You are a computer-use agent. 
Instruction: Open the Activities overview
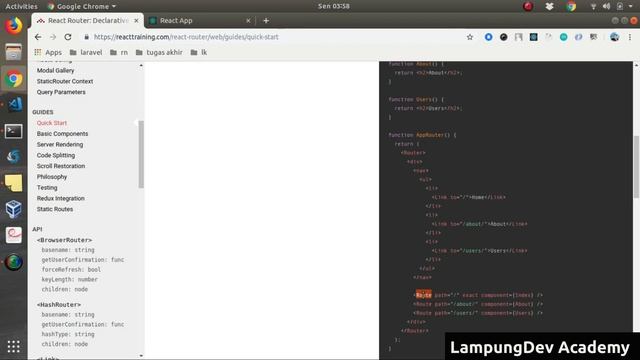pyautogui.click(x=21, y=6)
